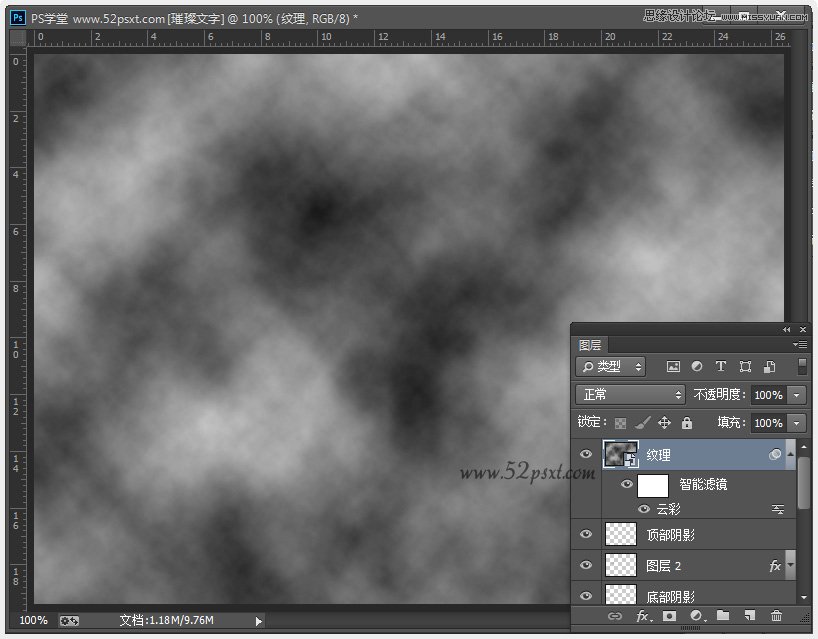Image resolution: width=818 pixels, height=639 pixels.
Task: Toggle 云彩 filter visibility
Action: tap(644, 509)
